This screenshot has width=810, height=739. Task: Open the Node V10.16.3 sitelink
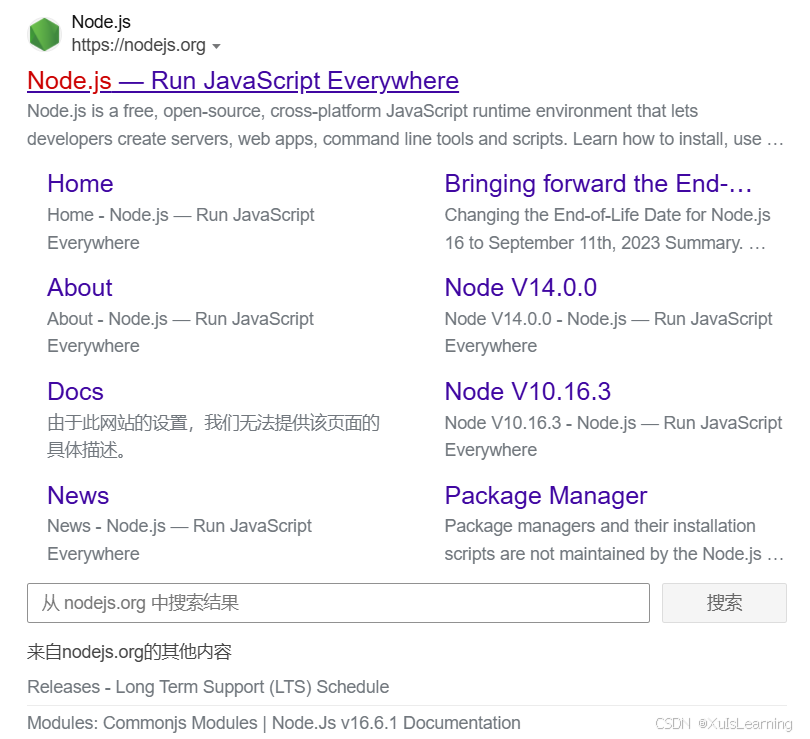(528, 391)
